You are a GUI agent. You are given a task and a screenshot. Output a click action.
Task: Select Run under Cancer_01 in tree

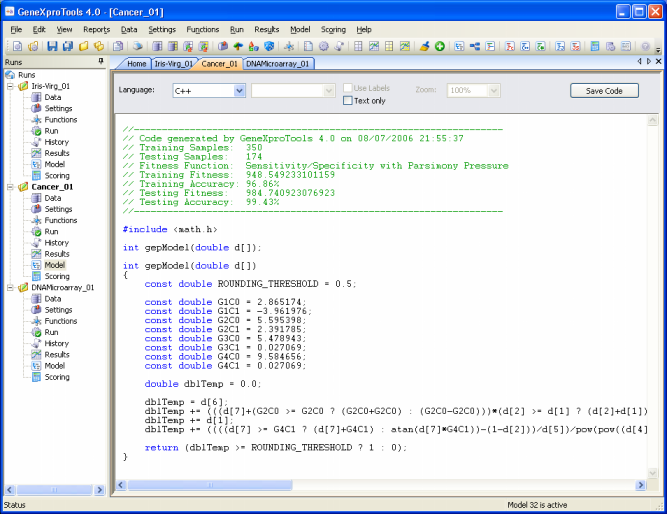coord(51,232)
